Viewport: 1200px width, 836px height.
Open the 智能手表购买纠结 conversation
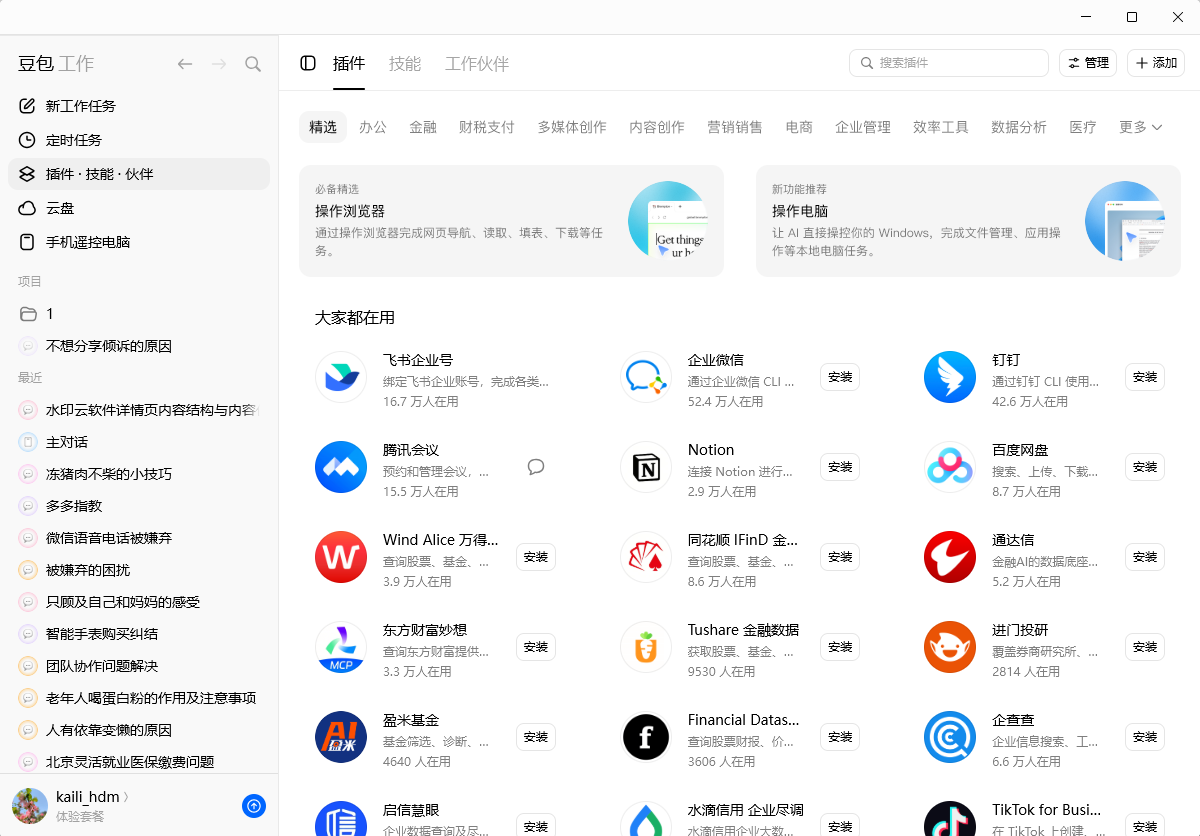pos(139,634)
